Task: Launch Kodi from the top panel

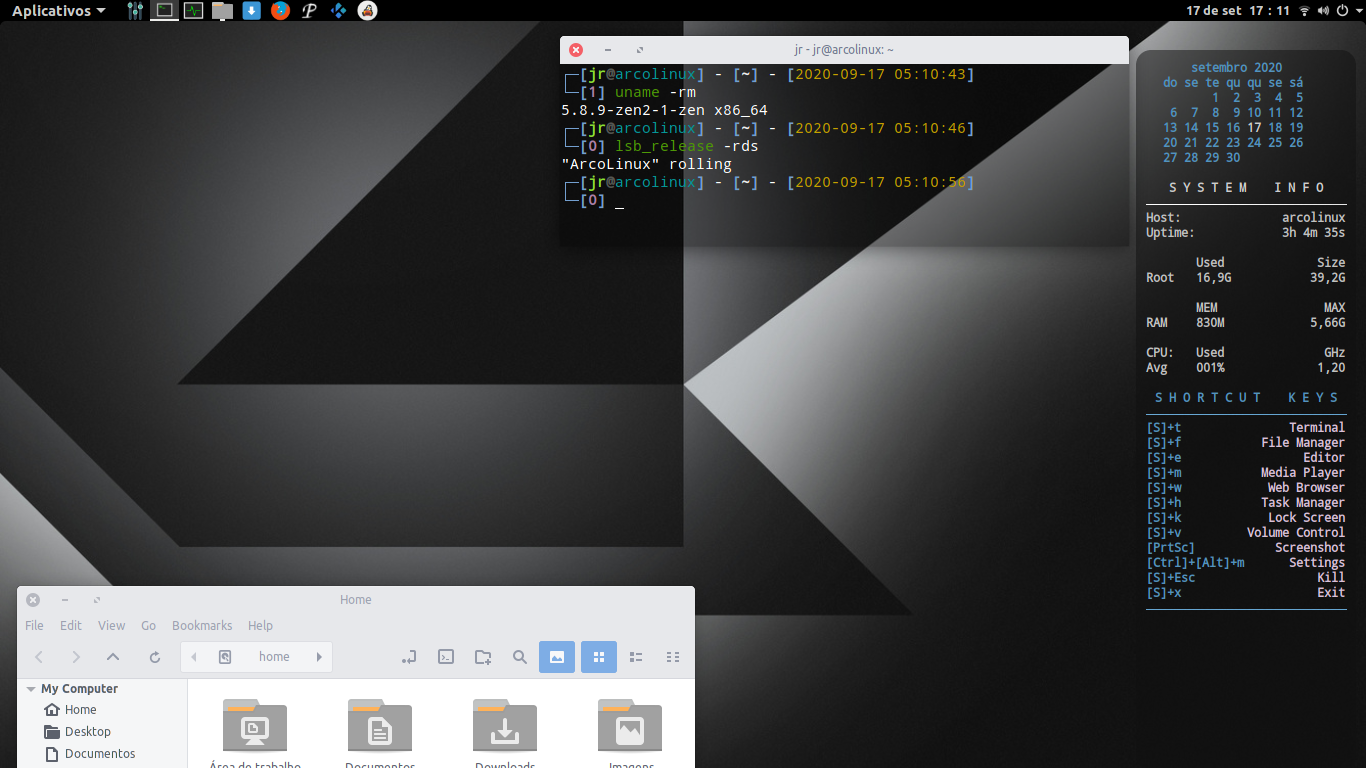Action: [339, 11]
